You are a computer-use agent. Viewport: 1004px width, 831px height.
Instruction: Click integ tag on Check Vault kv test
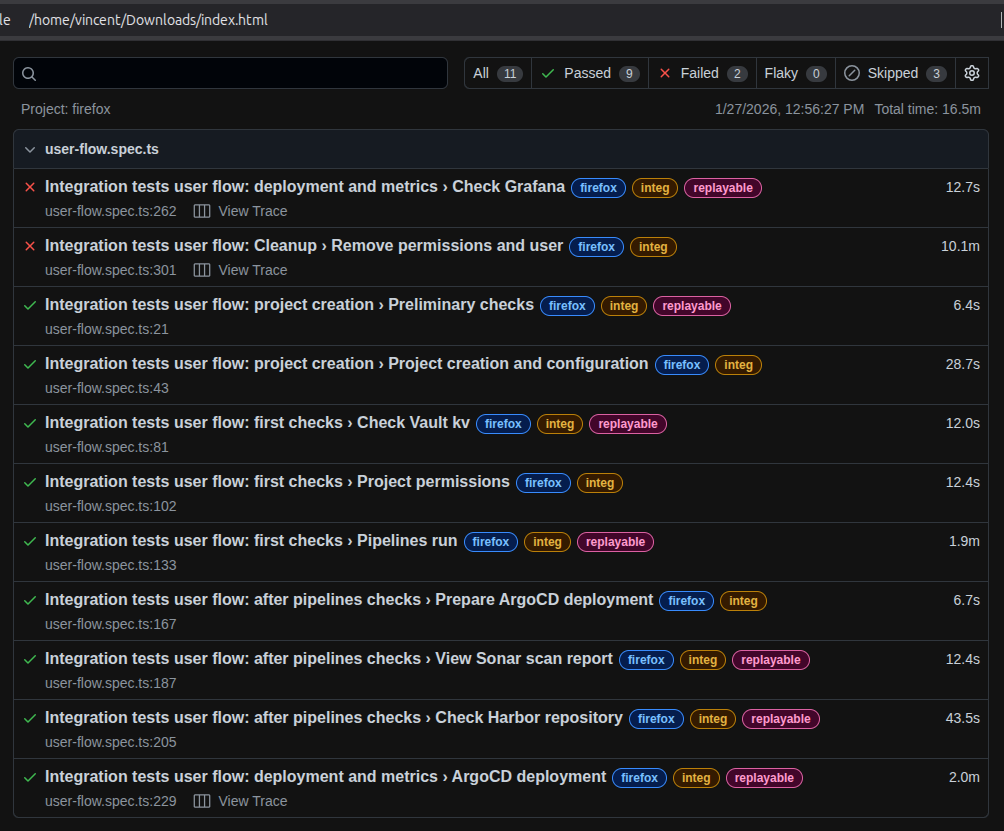coord(560,424)
